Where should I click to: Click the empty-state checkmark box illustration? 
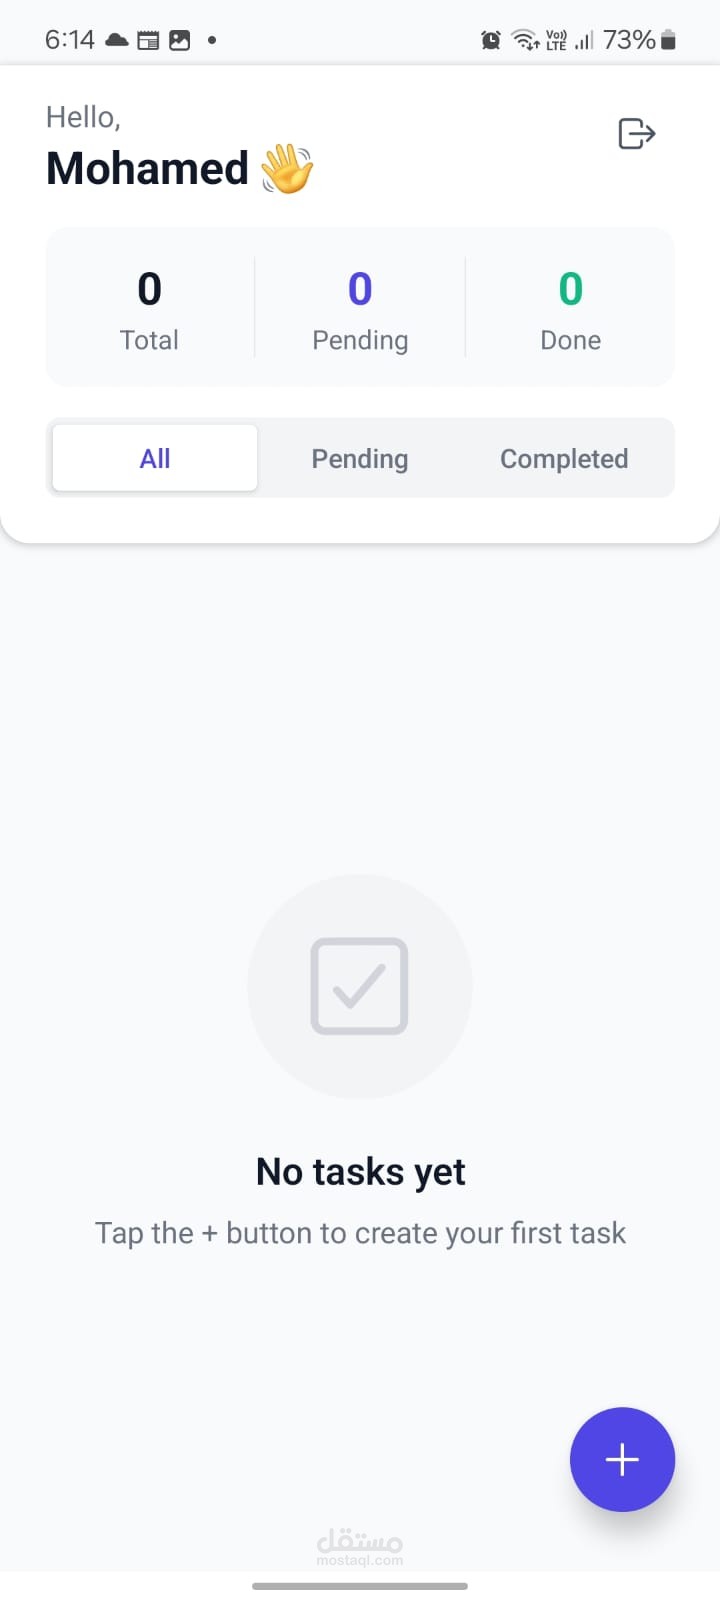[359, 986]
